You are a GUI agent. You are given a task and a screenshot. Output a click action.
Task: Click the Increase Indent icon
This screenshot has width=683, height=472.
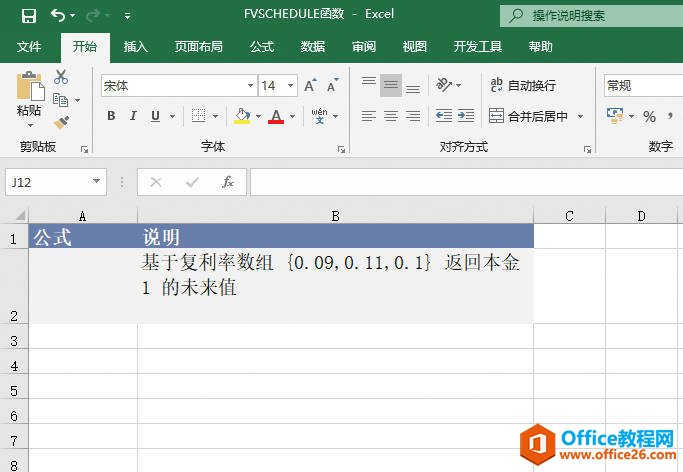click(x=466, y=116)
